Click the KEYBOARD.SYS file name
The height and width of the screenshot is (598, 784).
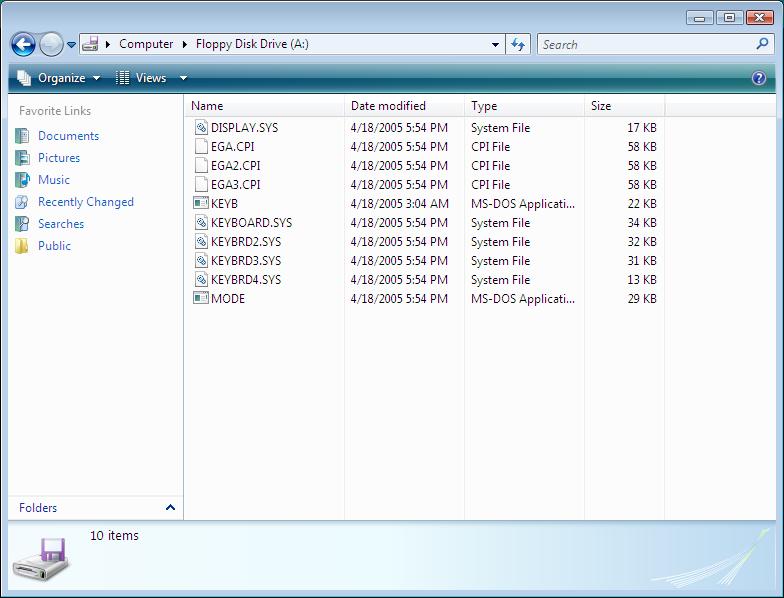pyautogui.click(x=252, y=223)
